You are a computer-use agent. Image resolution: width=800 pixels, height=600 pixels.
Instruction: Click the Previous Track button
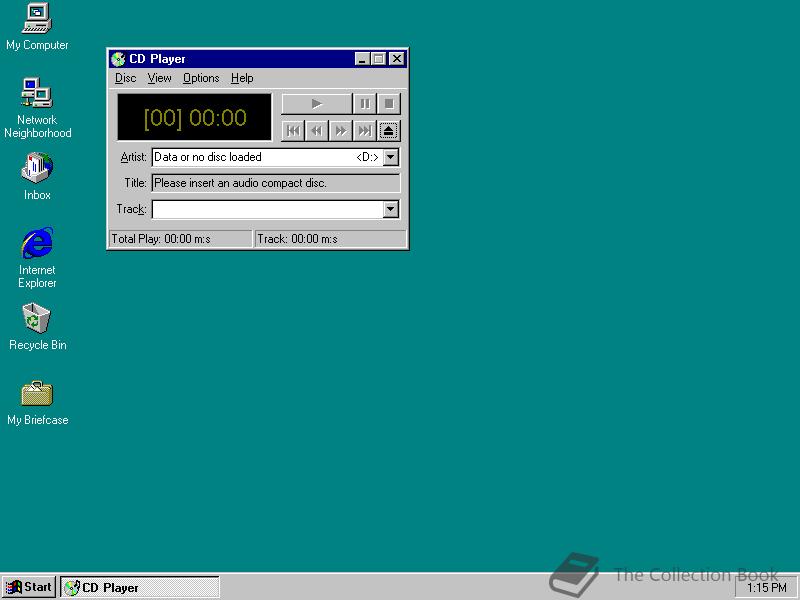coord(293,131)
